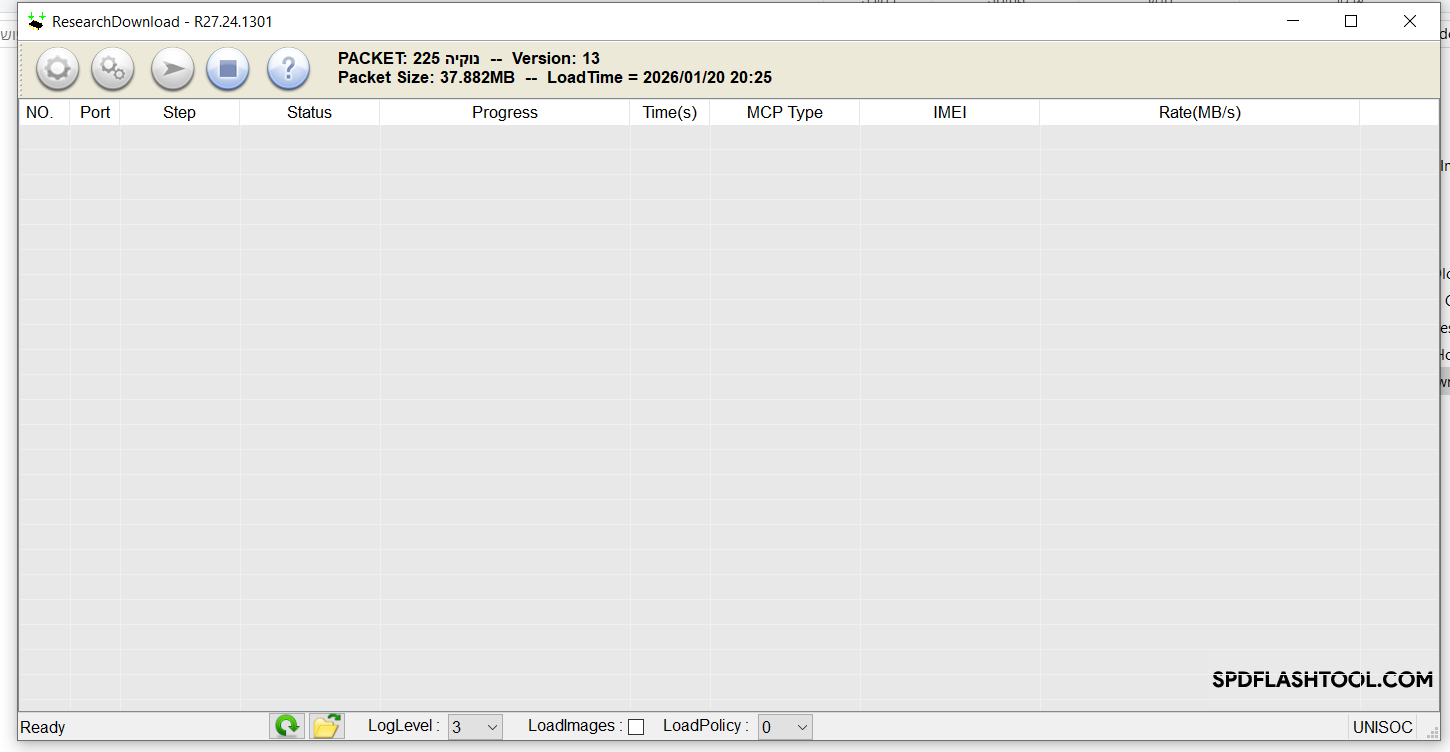Click the Port column header
This screenshot has width=1450, height=752.
point(95,112)
